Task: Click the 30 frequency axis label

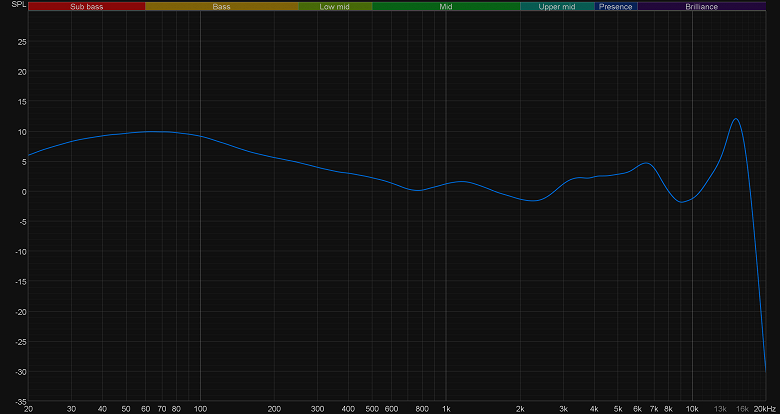Action: (72, 409)
